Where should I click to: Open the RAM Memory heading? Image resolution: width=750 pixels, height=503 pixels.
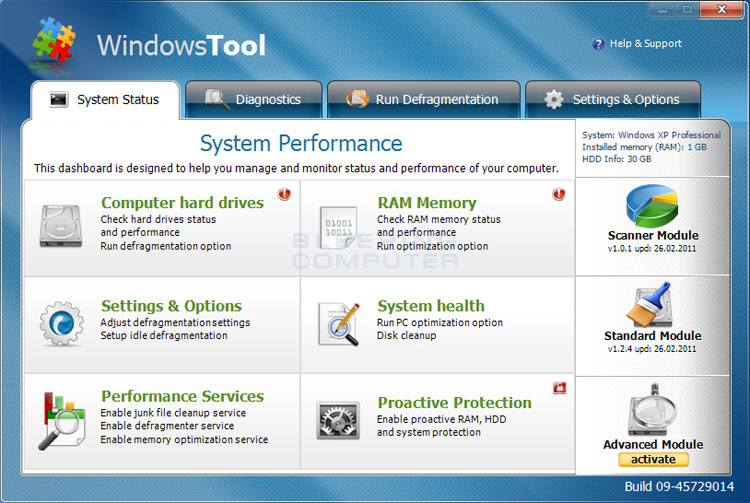tap(427, 203)
